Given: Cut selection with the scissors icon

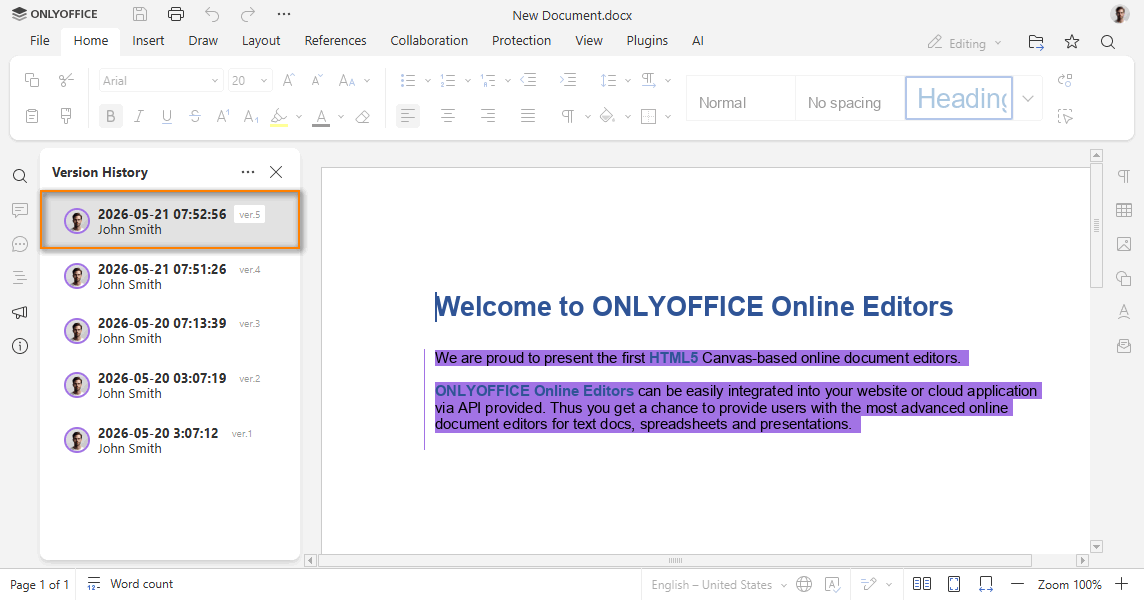Looking at the screenshot, I should [66, 80].
